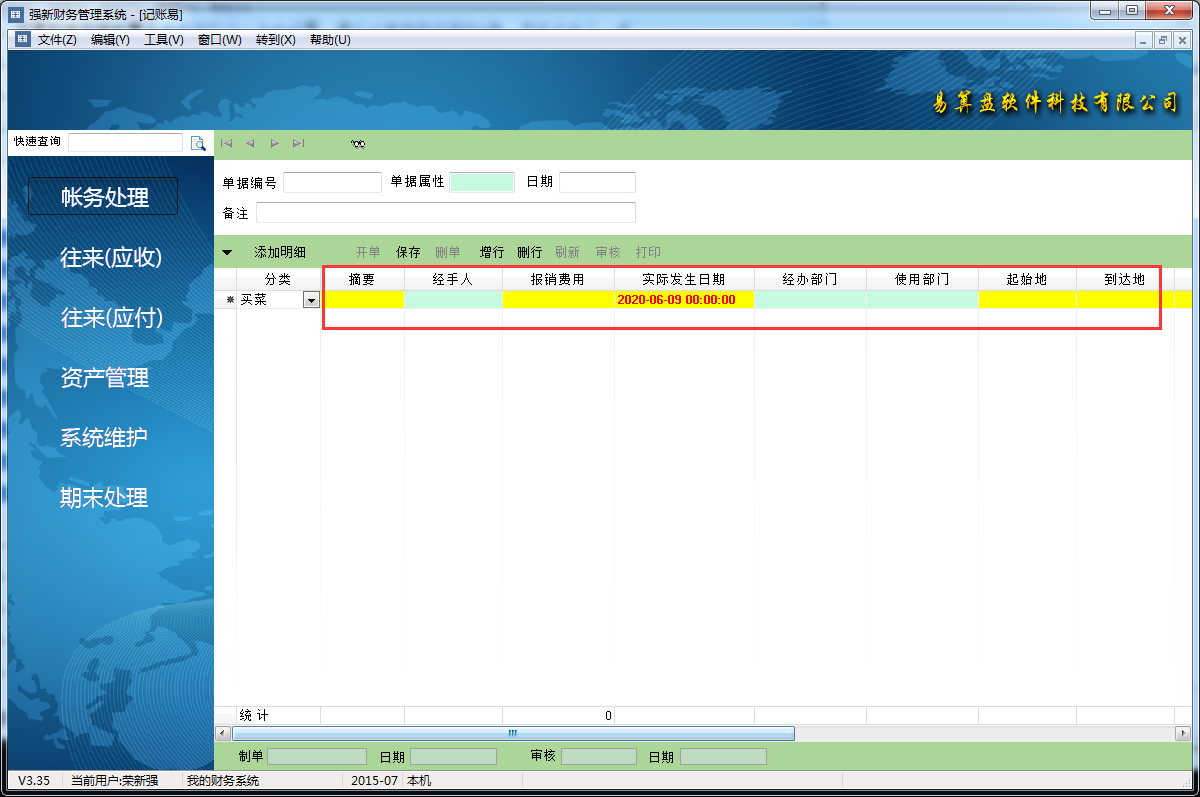Viewport: 1200px width, 797px height.
Task: Open the 文件(Z) menu
Action: (x=57, y=40)
